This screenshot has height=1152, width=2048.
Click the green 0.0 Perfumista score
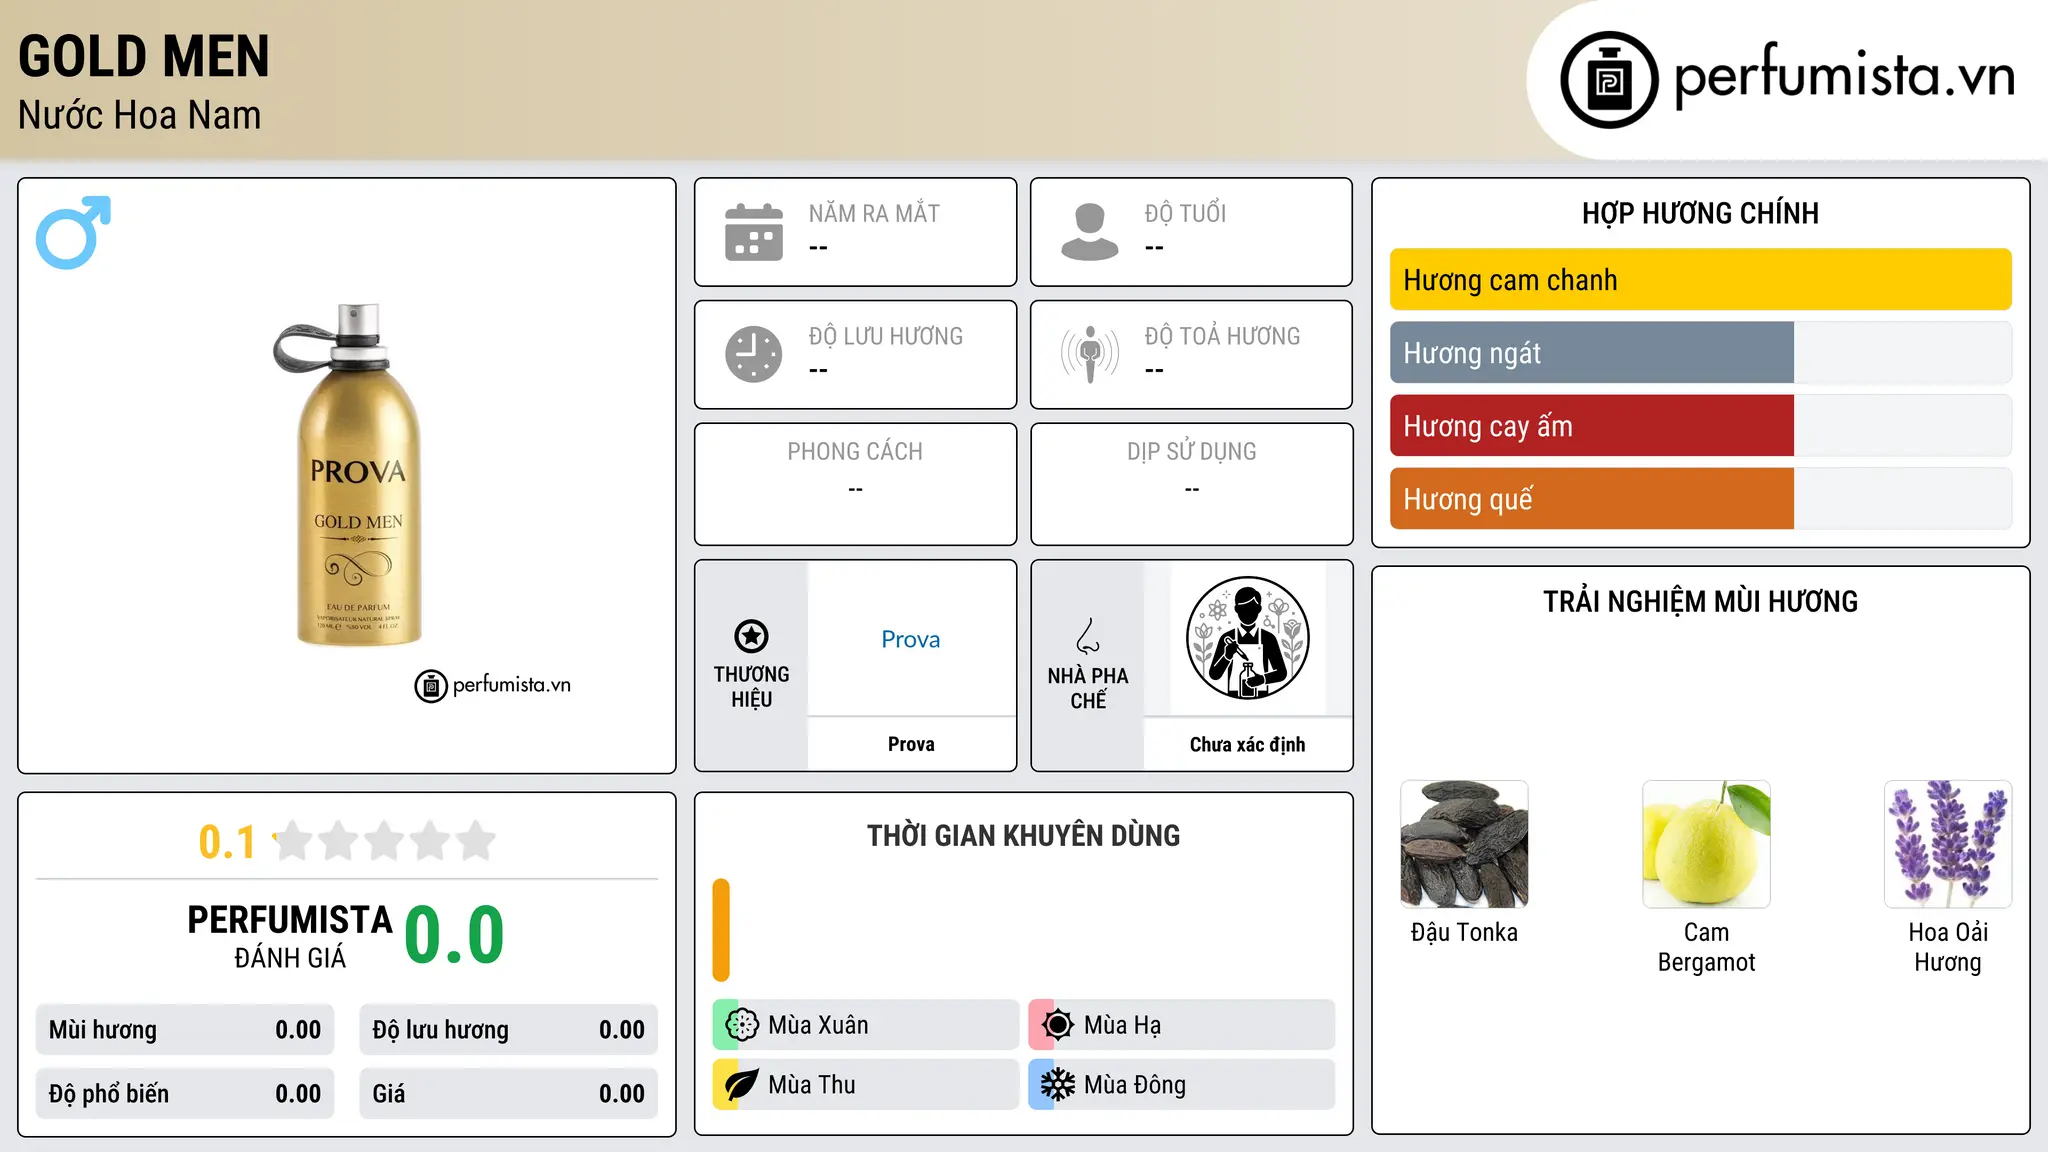pos(455,935)
